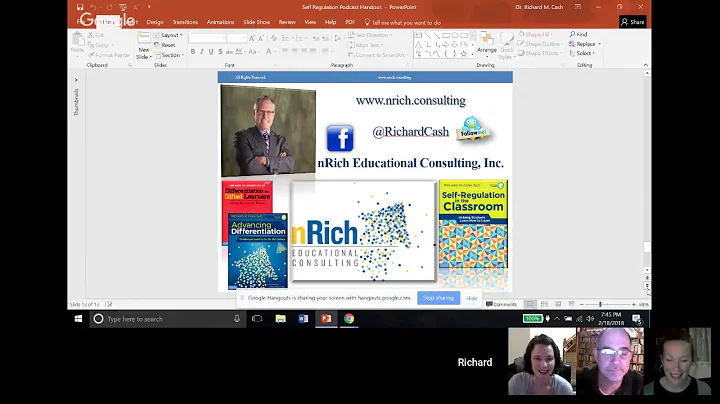Toggle Center alignment button
720x404 pixels.
point(294,51)
